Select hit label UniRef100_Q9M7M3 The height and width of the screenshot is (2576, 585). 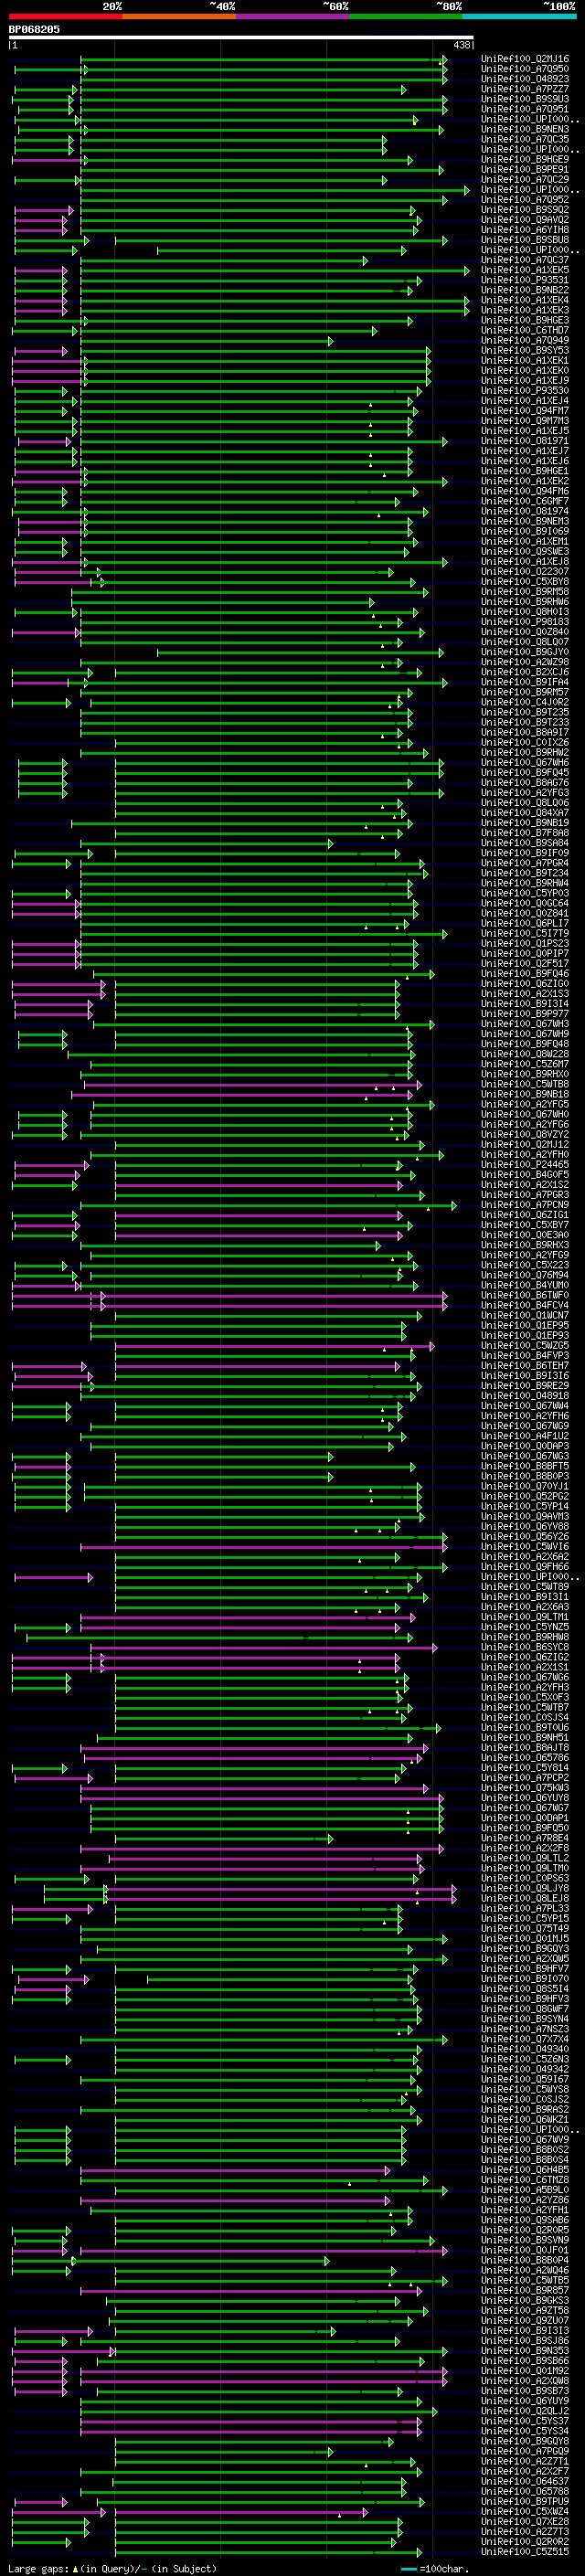pyautogui.click(x=525, y=421)
